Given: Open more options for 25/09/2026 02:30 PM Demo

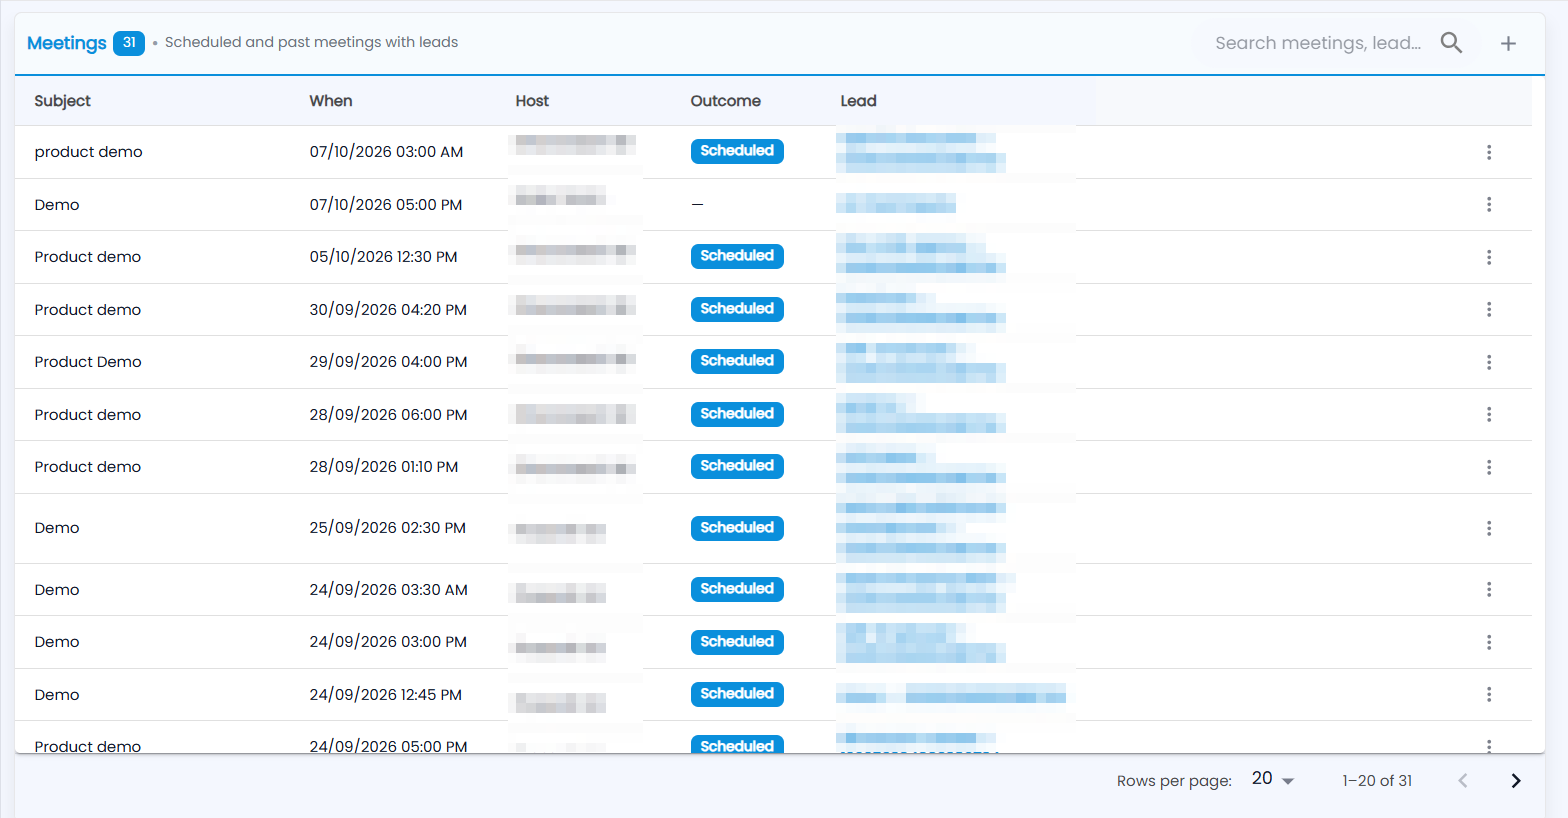Looking at the screenshot, I should [x=1489, y=528].
